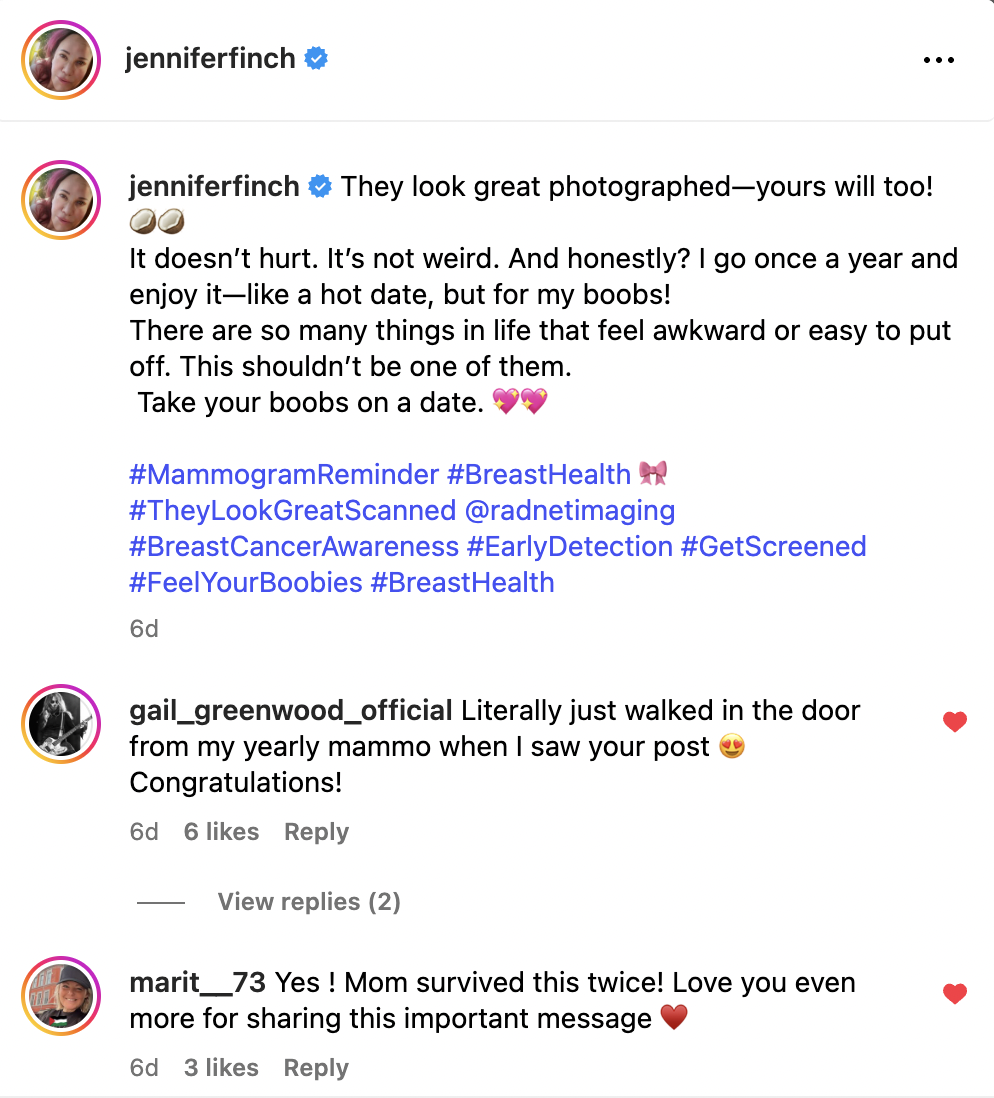Click the gail_greenwood_official username

[x=291, y=711]
